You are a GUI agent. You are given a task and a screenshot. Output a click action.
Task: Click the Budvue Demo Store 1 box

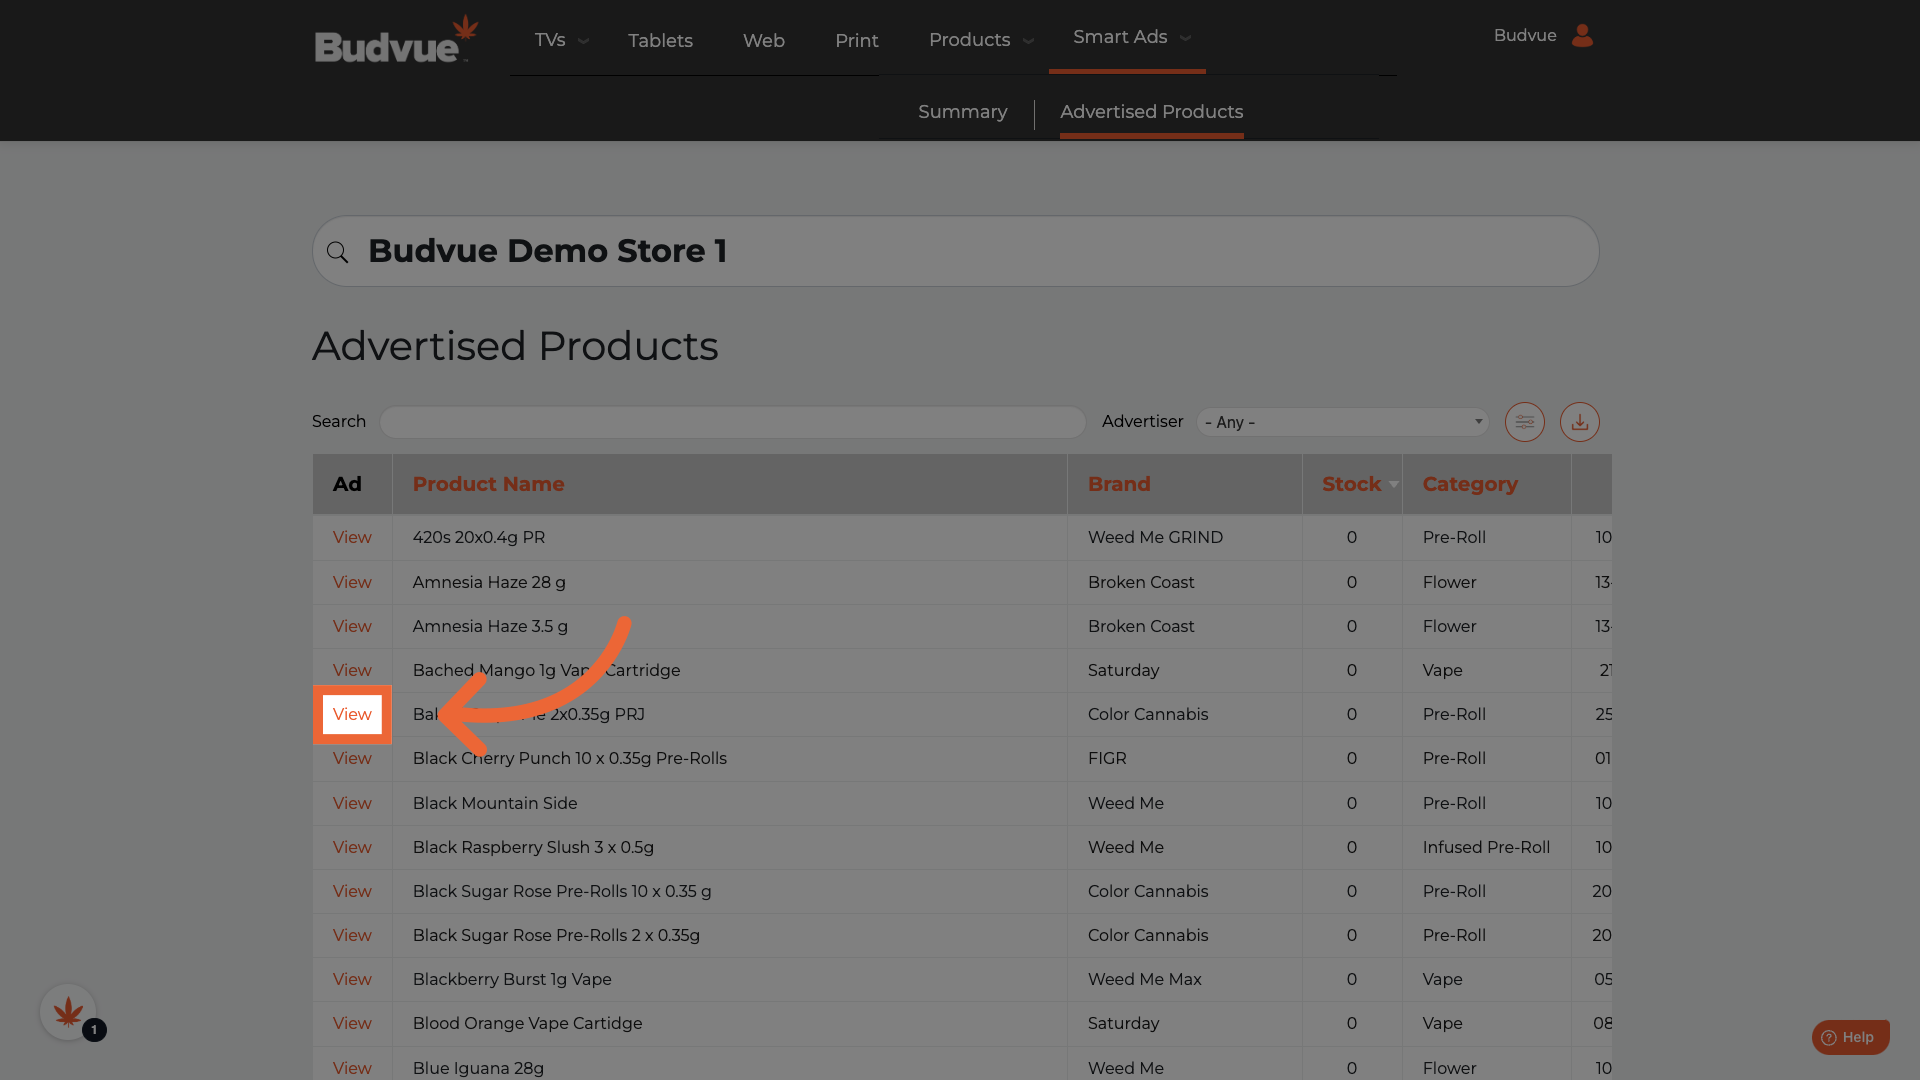click(x=955, y=251)
